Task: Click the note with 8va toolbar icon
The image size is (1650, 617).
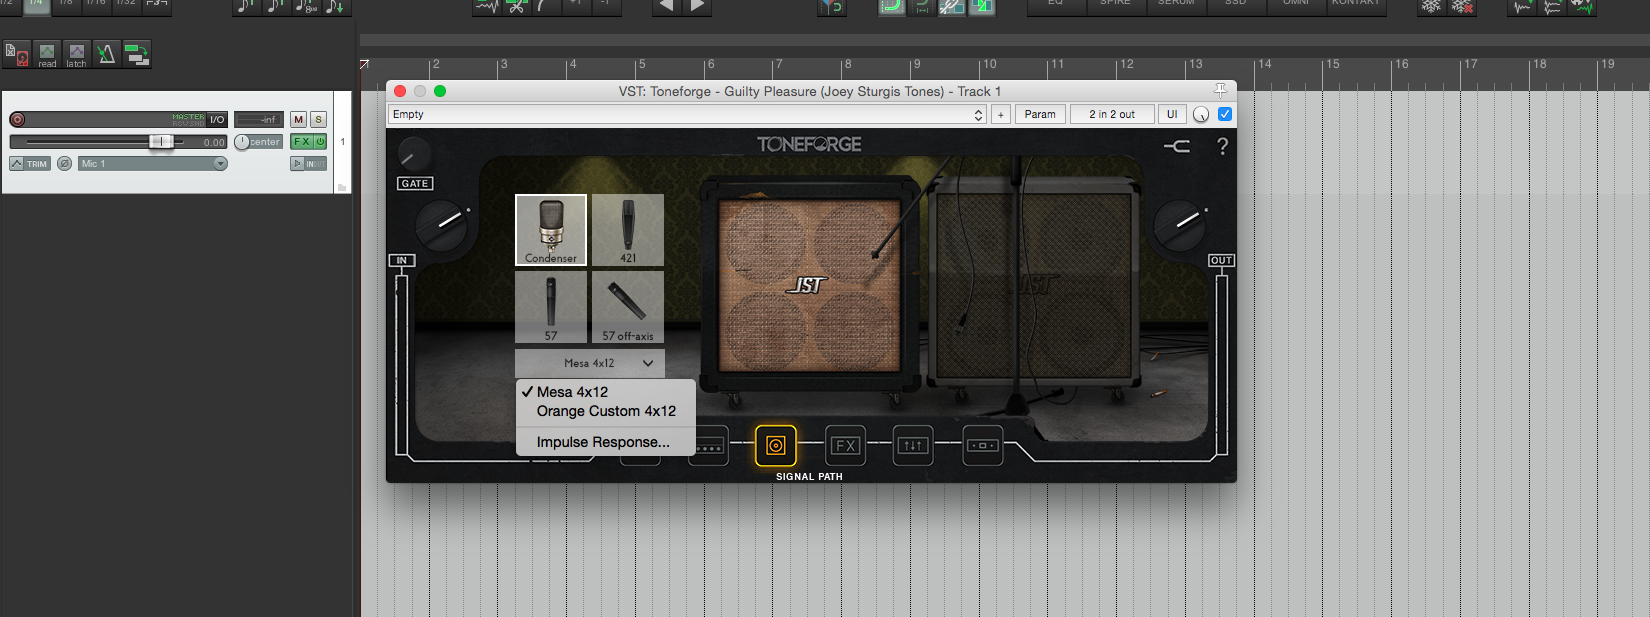Action: coord(306,6)
